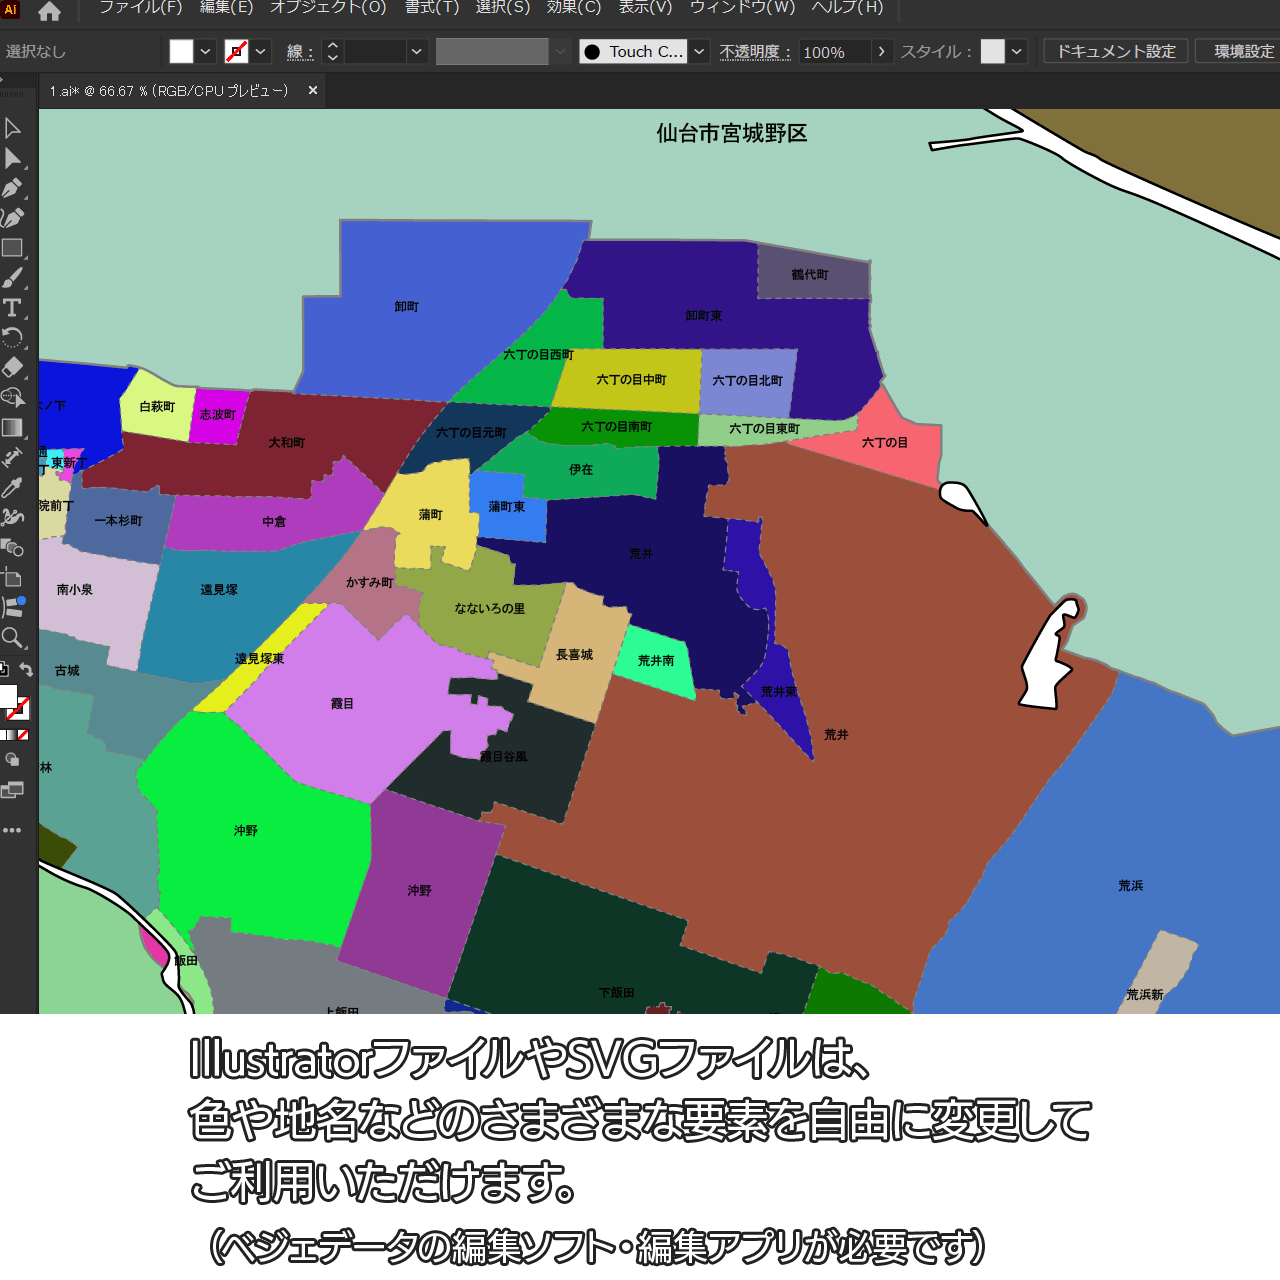
Task: Go to the Home screen icon
Action: pyautogui.click(x=49, y=12)
